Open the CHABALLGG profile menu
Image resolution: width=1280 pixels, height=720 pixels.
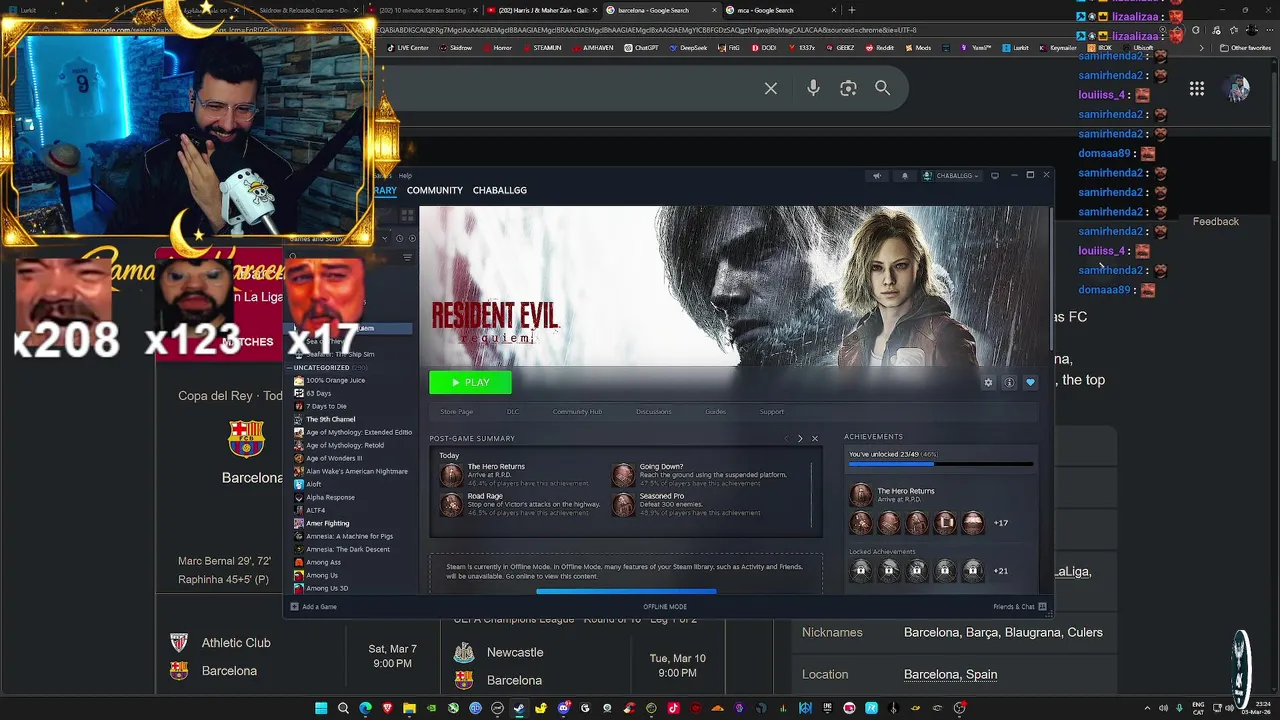(x=499, y=190)
